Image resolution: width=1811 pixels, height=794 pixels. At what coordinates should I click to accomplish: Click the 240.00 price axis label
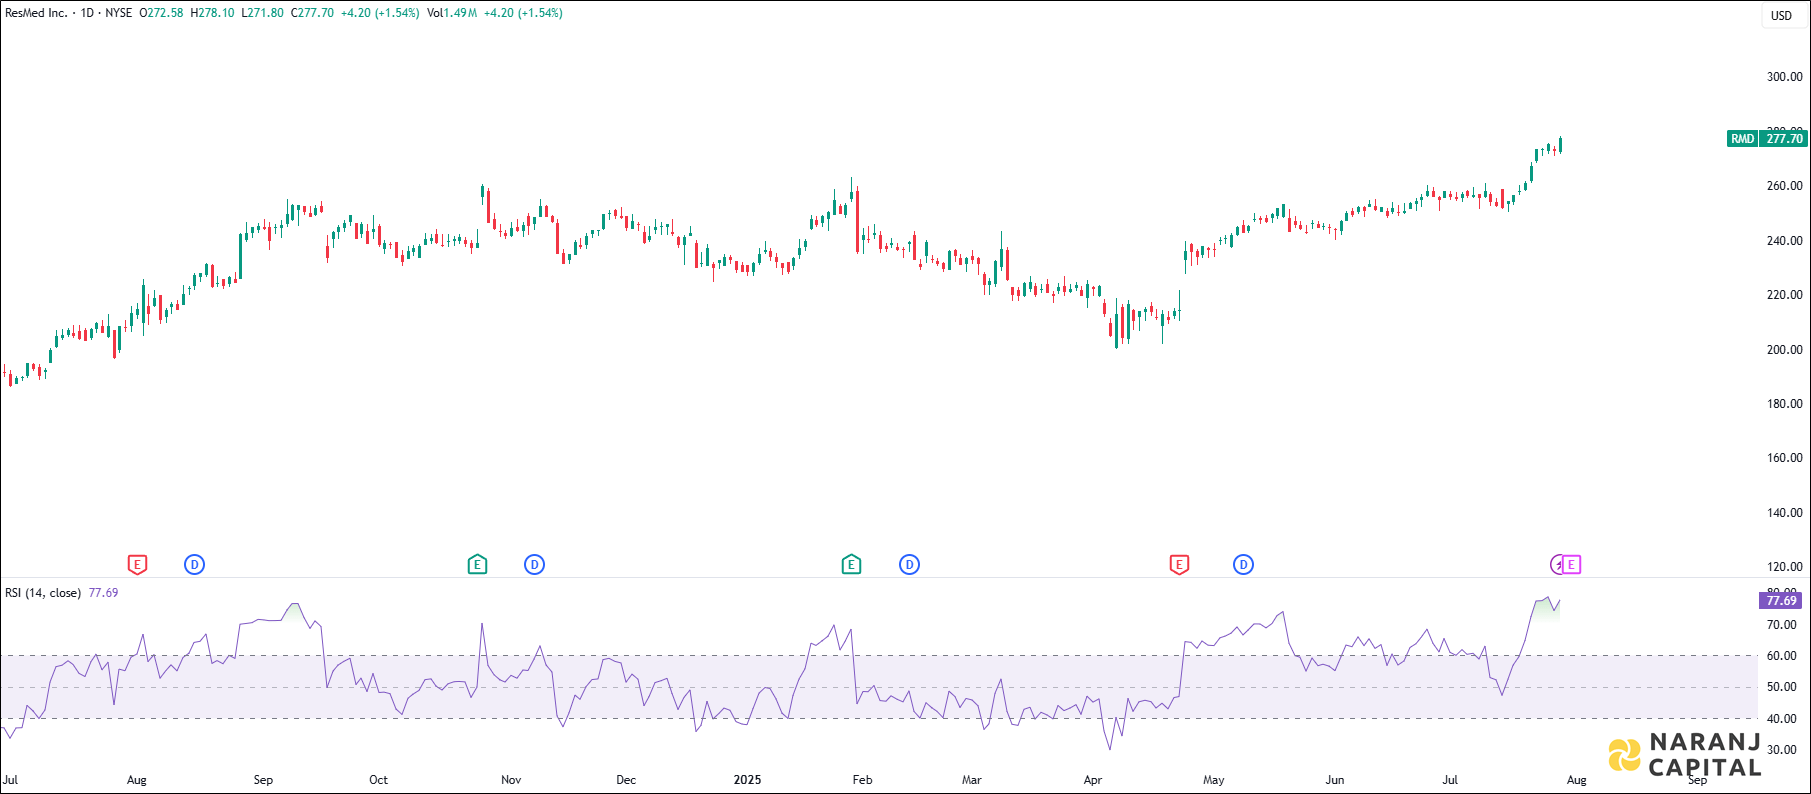(1785, 241)
